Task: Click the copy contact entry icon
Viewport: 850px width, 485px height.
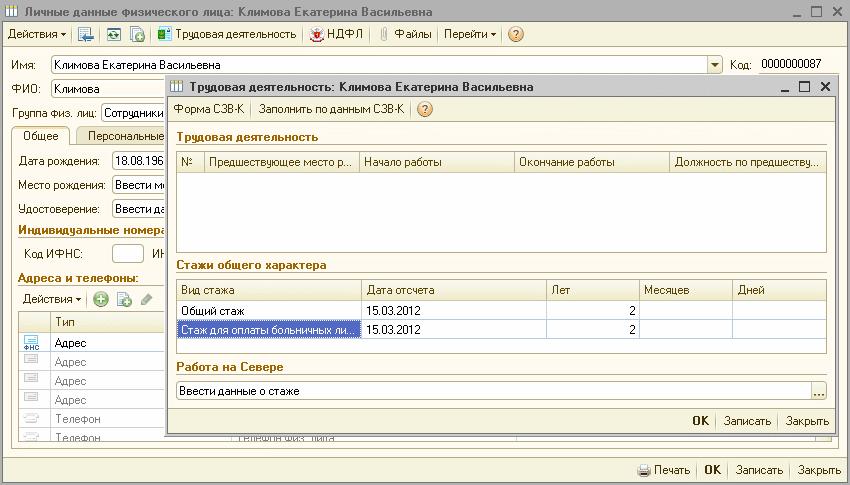Action: click(x=124, y=299)
